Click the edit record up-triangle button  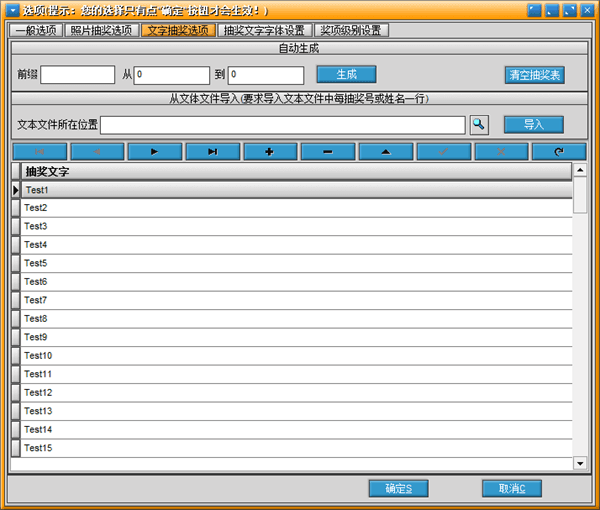[x=385, y=151]
